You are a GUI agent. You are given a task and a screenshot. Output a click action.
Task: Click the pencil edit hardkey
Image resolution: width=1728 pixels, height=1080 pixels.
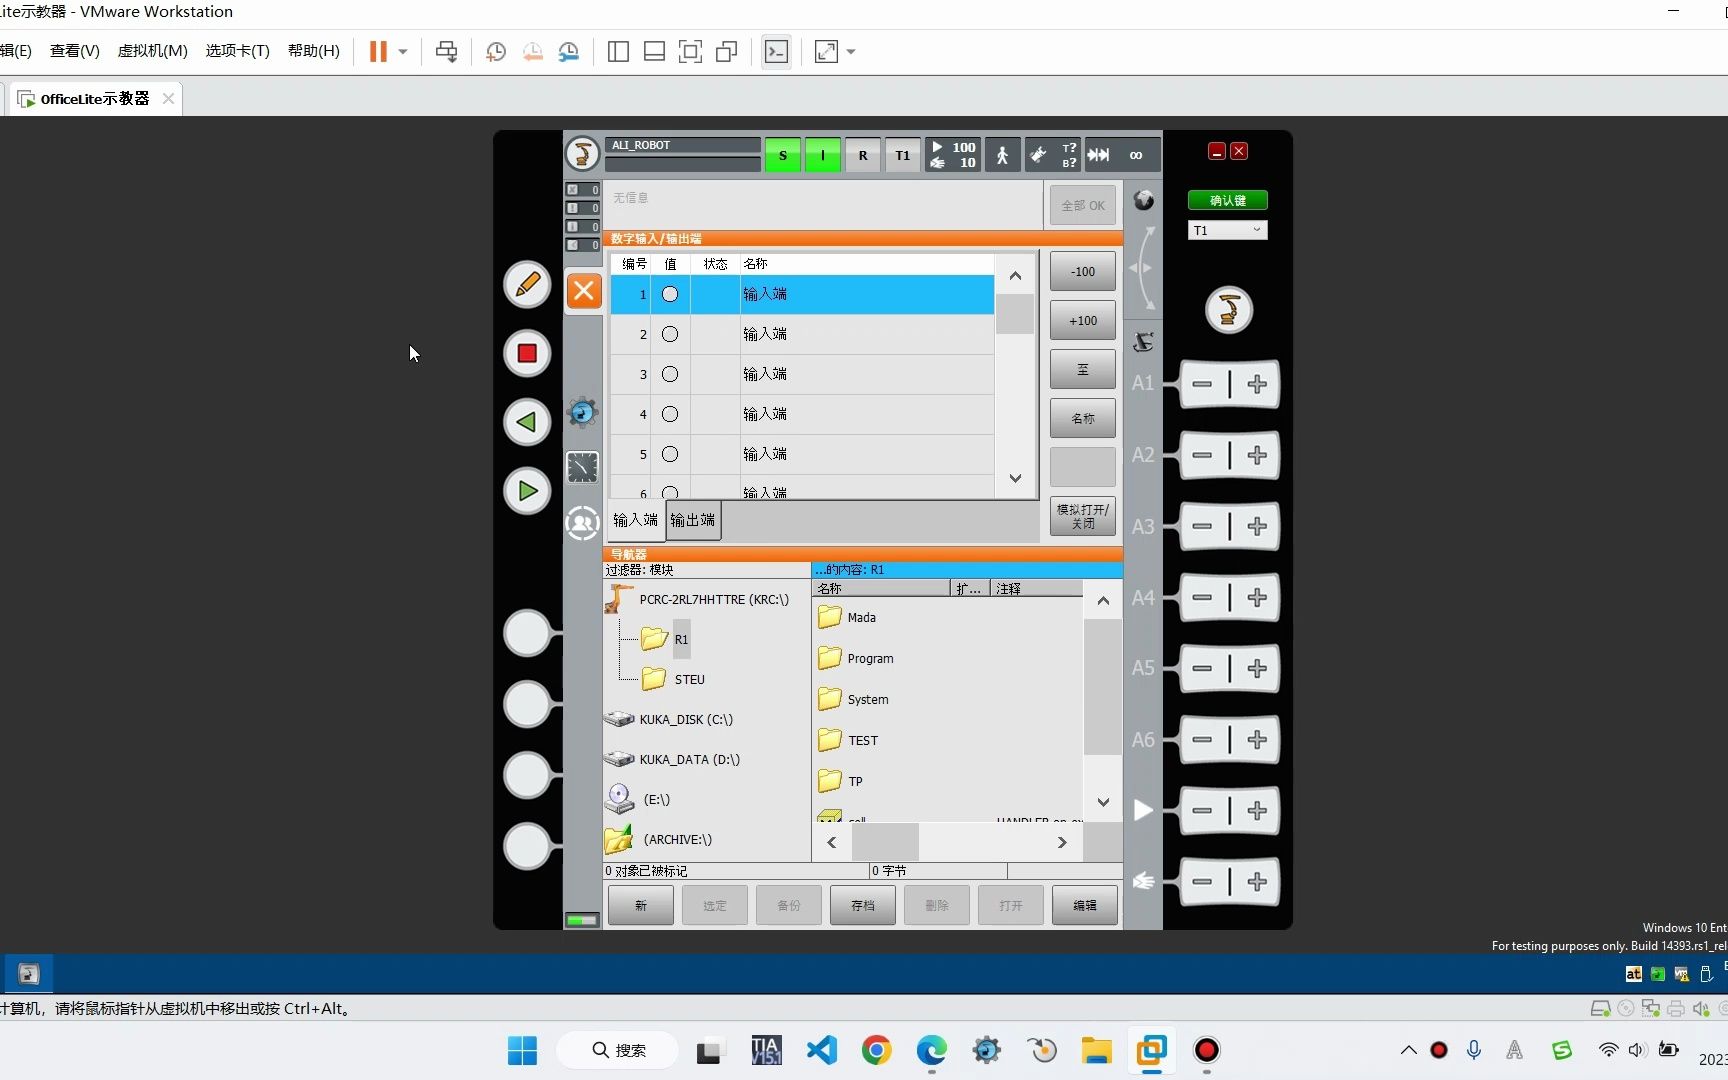pyautogui.click(x=527, y=284)
